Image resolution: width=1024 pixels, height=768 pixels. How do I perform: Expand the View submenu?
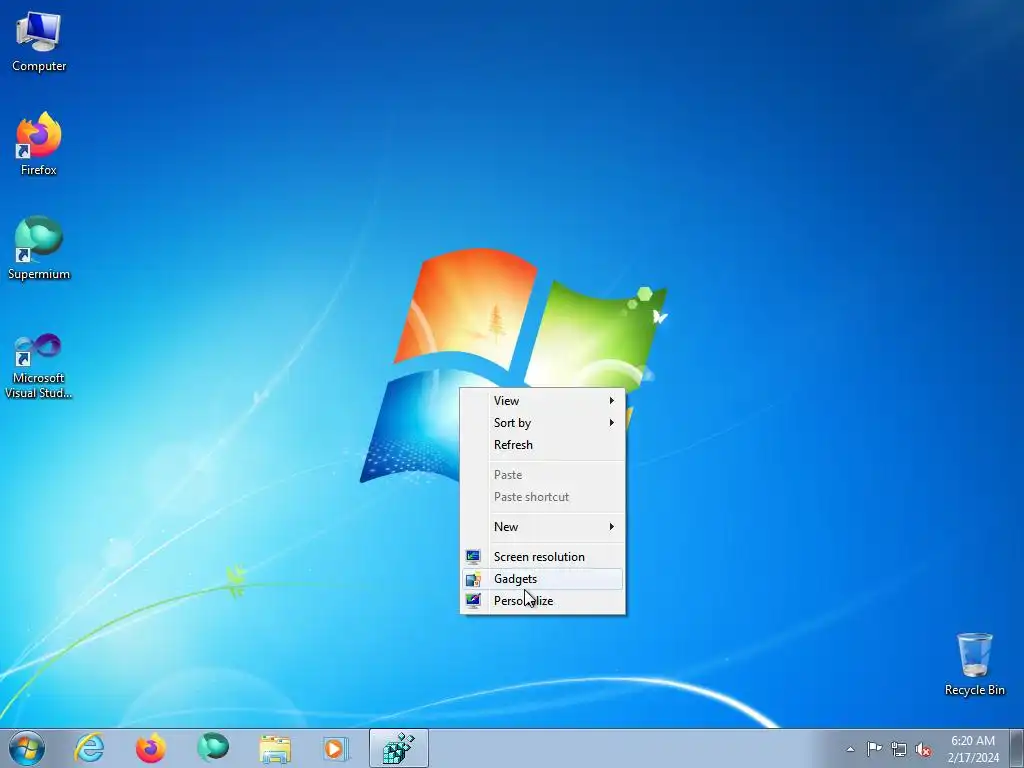click(543, 400)
